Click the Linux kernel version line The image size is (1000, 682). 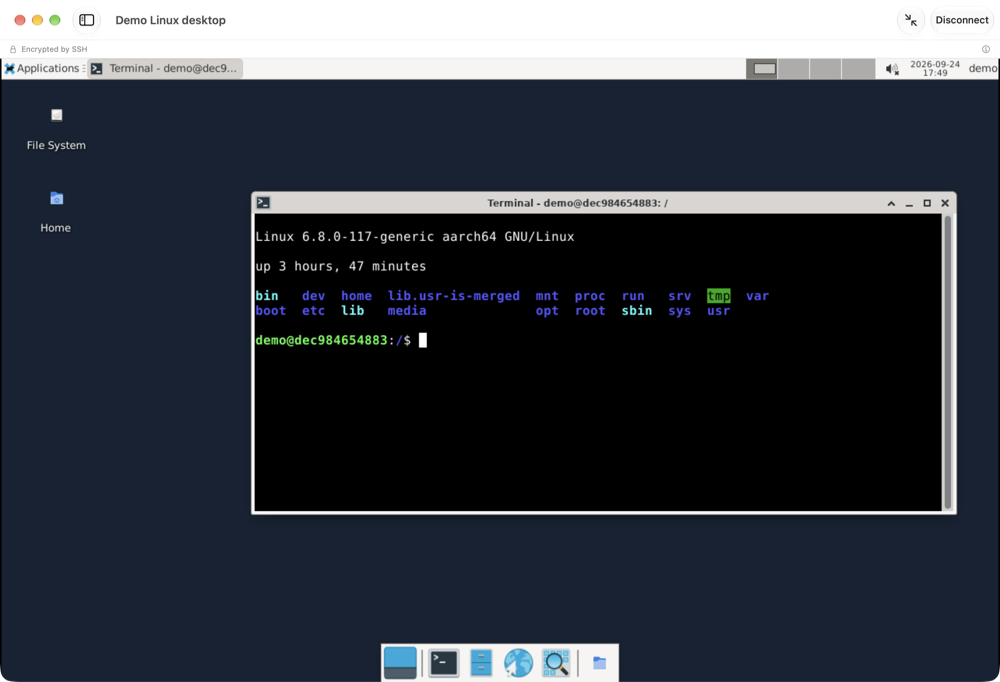tap(415, 237)
